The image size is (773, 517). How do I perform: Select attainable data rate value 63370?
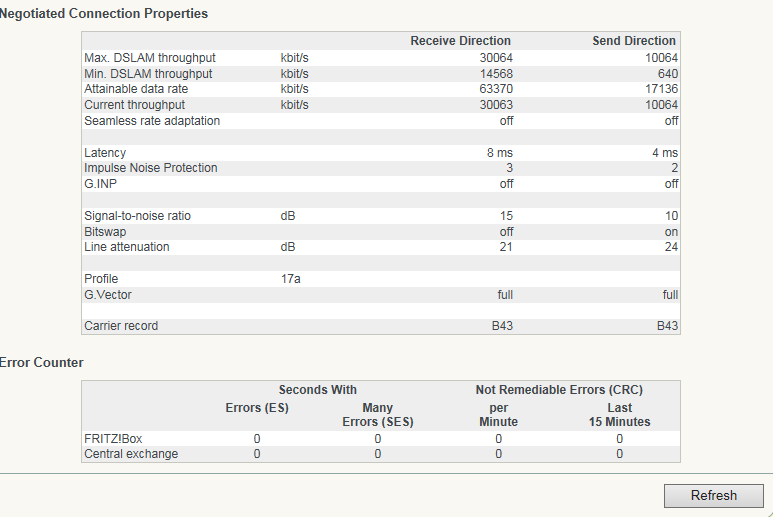[x=496, y=89]
